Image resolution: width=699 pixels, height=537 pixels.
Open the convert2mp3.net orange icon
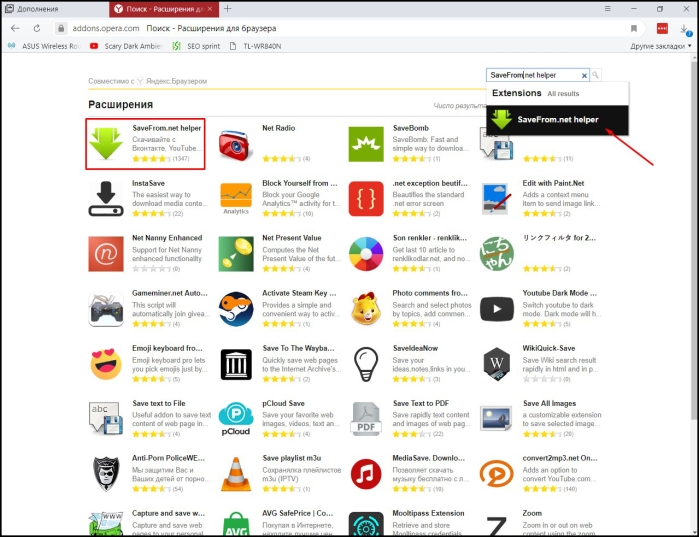tap(496, 474)
